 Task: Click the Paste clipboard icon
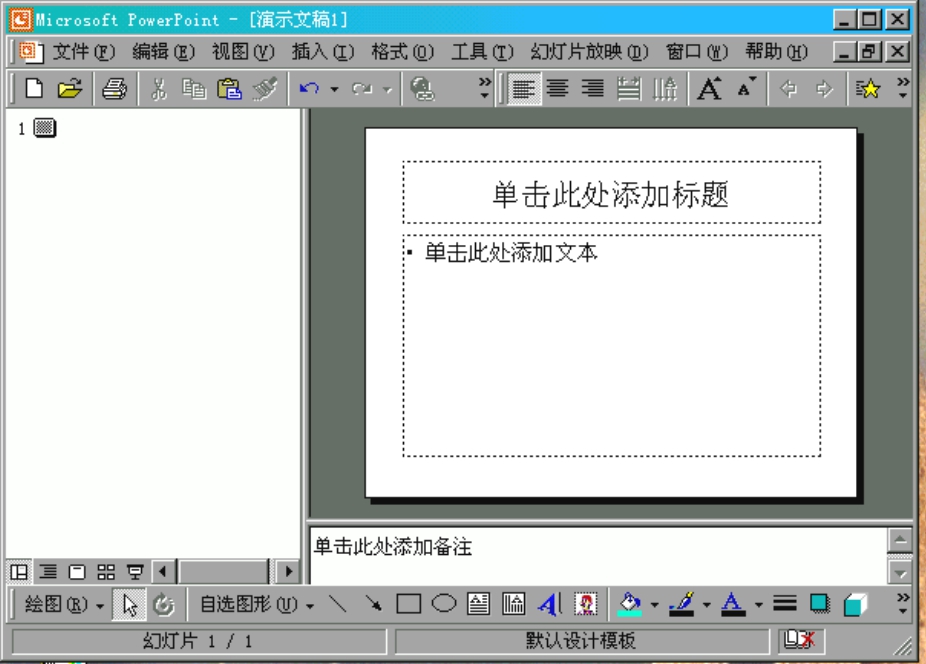pyautogui.click(x=229, y=89)
